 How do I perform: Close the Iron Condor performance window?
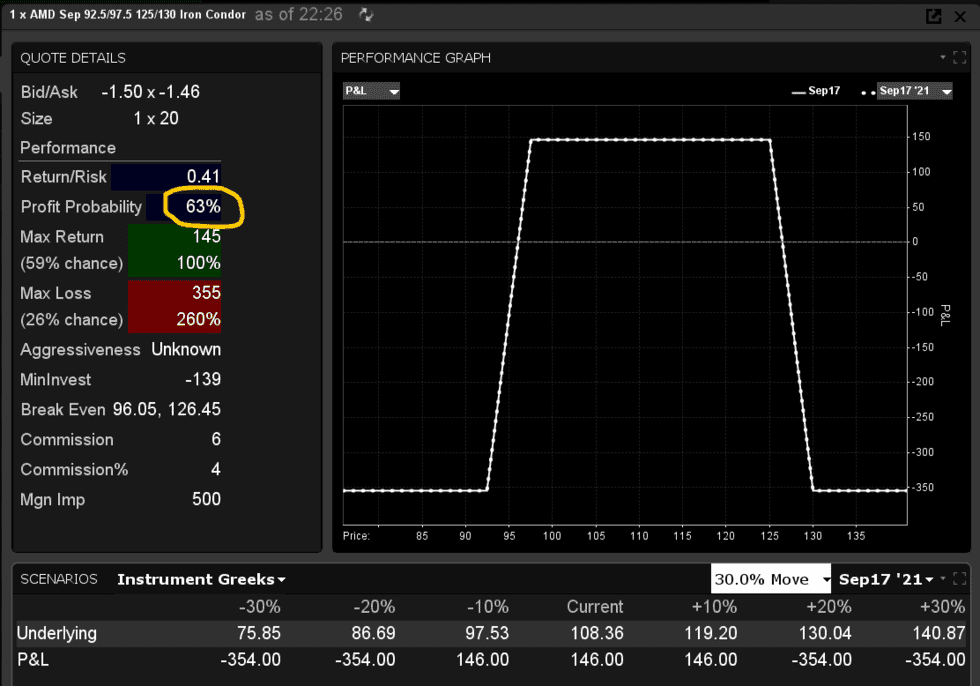[x=959, y=16]
